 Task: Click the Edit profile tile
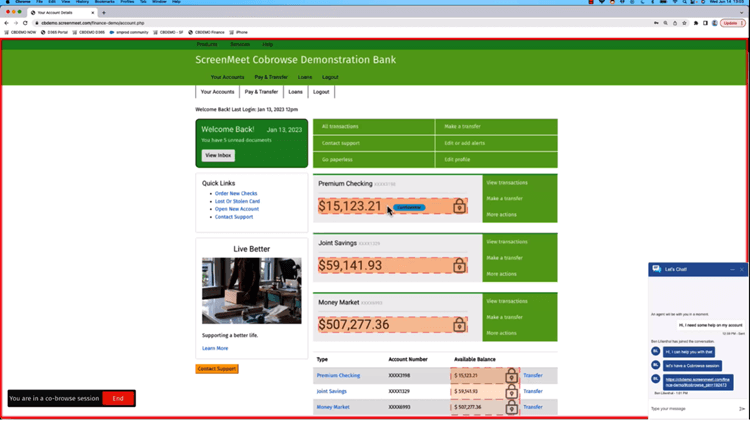(x=496, y=160)
